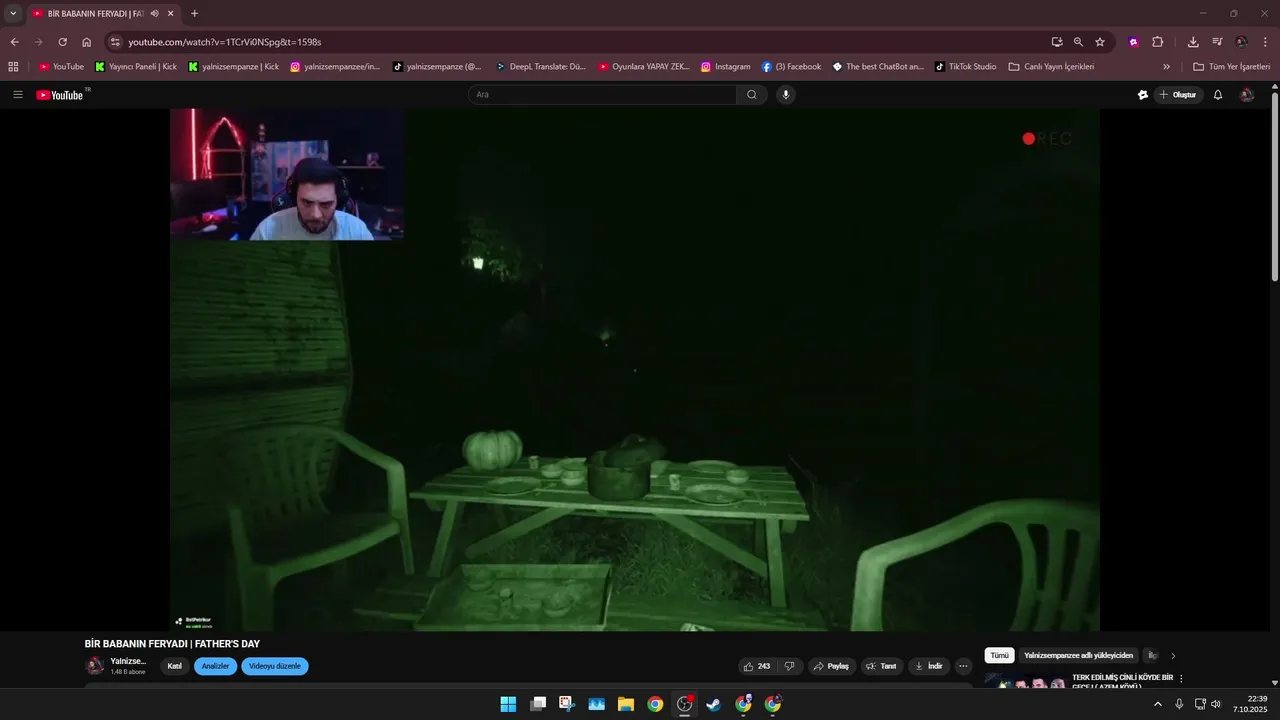
Task: Open (3) Facebook bookmark
Action: [x=791, y=67]
